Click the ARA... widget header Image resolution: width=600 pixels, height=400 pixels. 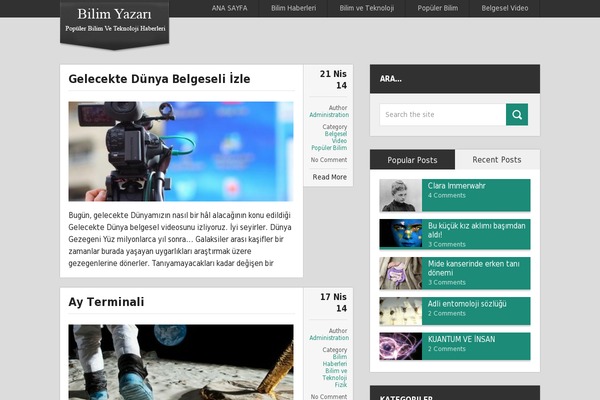tap(455, 79)
